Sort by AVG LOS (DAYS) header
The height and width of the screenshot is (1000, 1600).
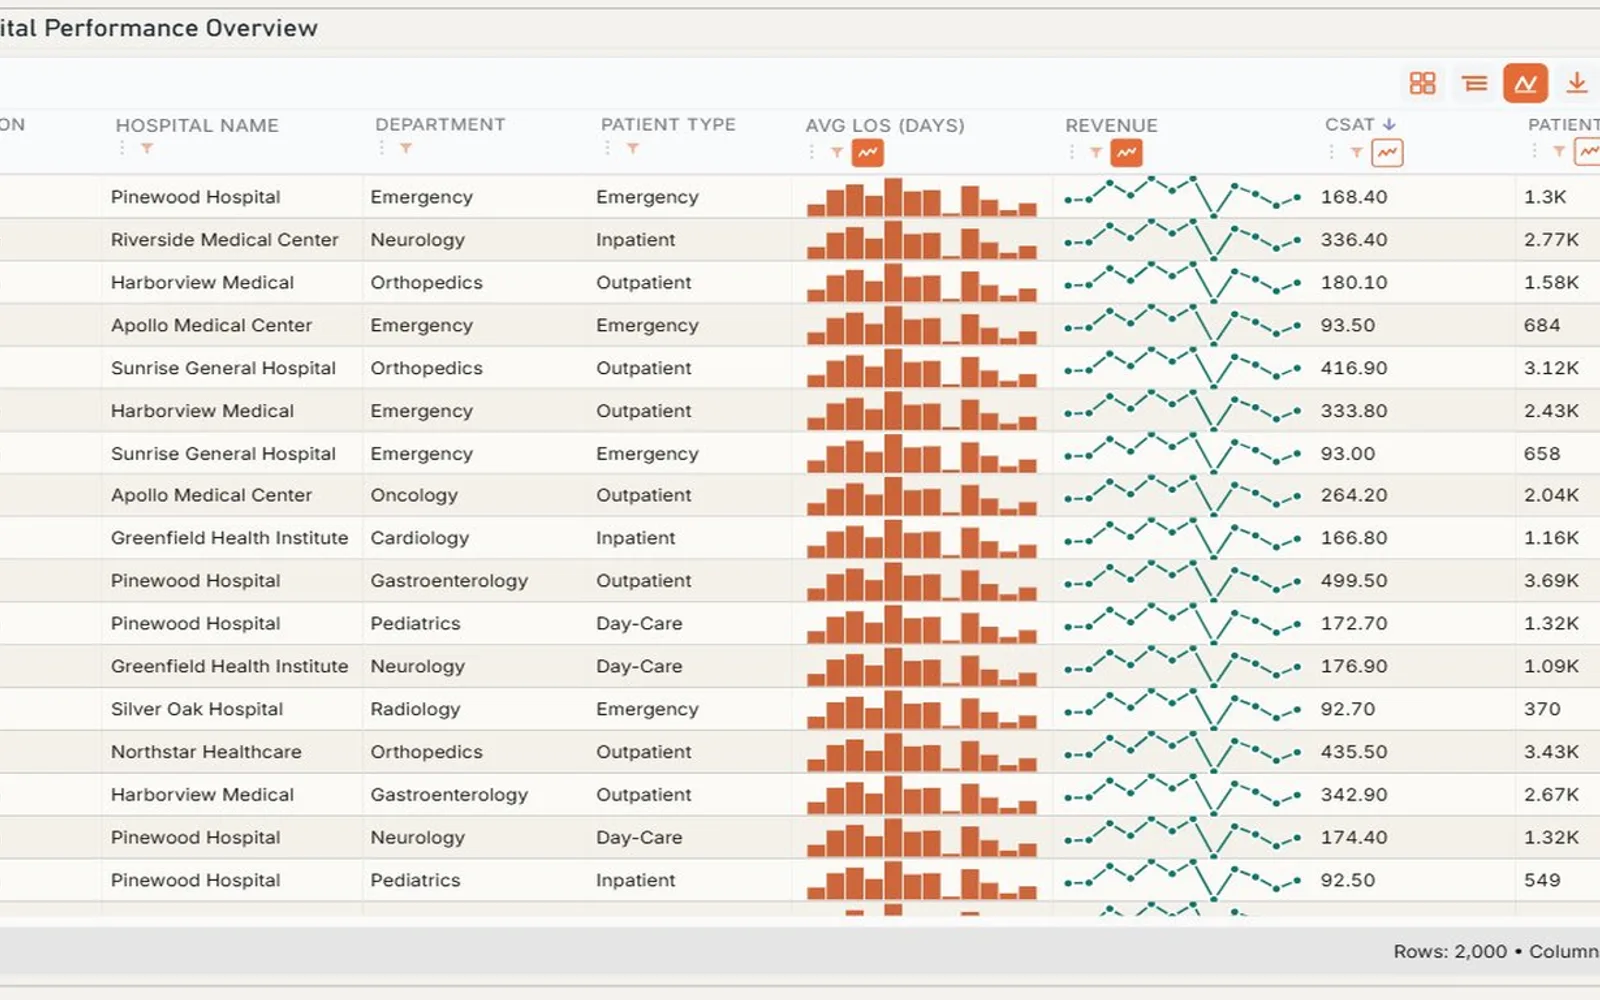click(885, 125)
